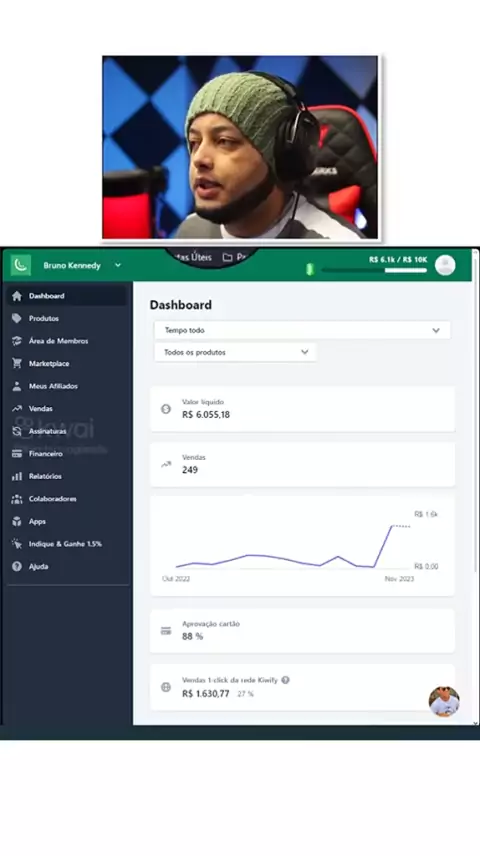Screen dimensions: 480x856
Task: Open Marketplace via its cart icon
Action: click(17, 364)
